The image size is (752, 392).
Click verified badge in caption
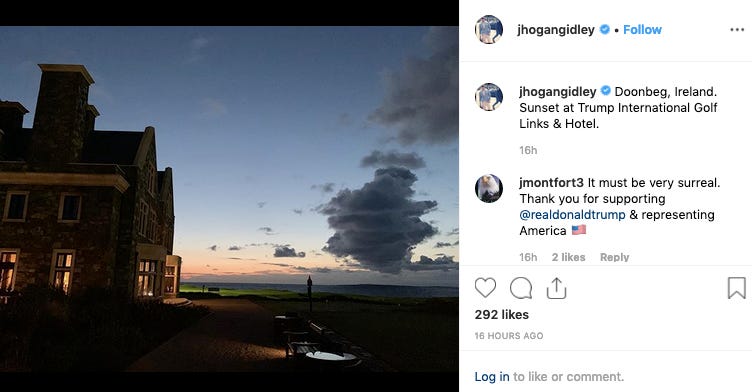tap(606, 91)
